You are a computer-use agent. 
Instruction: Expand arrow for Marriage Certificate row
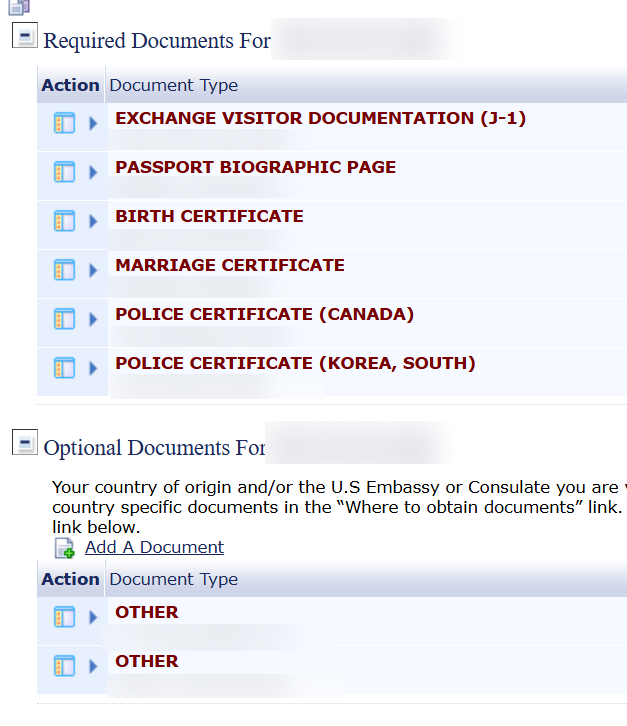[93, 270]
